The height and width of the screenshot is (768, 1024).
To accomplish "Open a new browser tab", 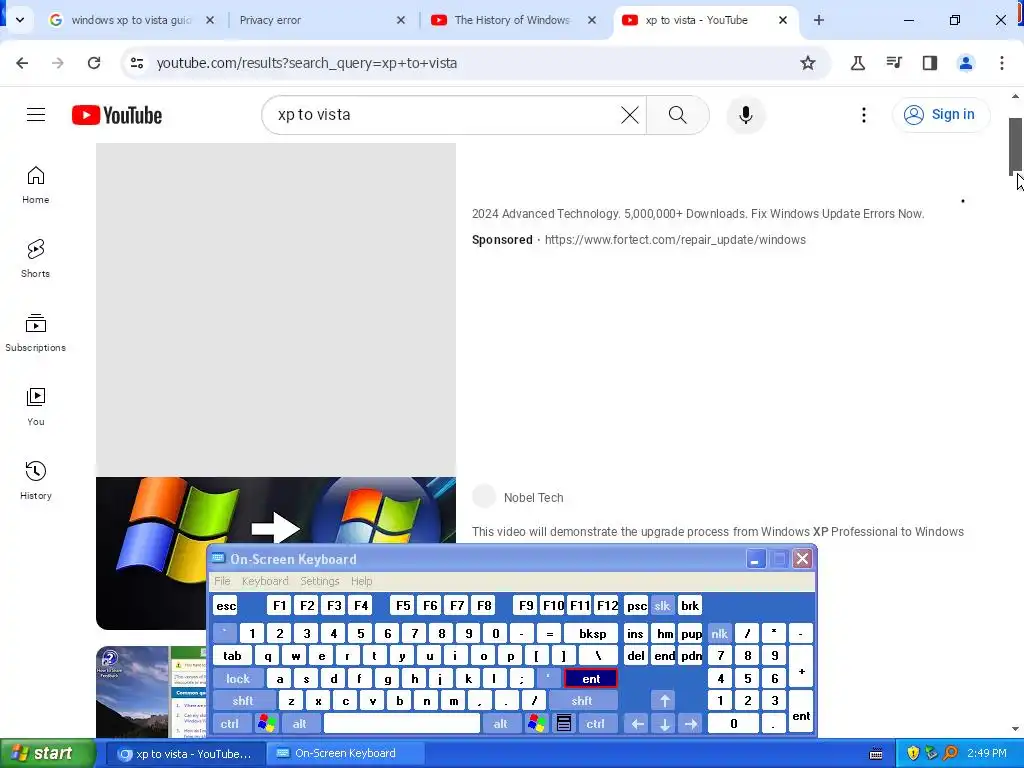I will pyautogui.click(x=818, y=20).
